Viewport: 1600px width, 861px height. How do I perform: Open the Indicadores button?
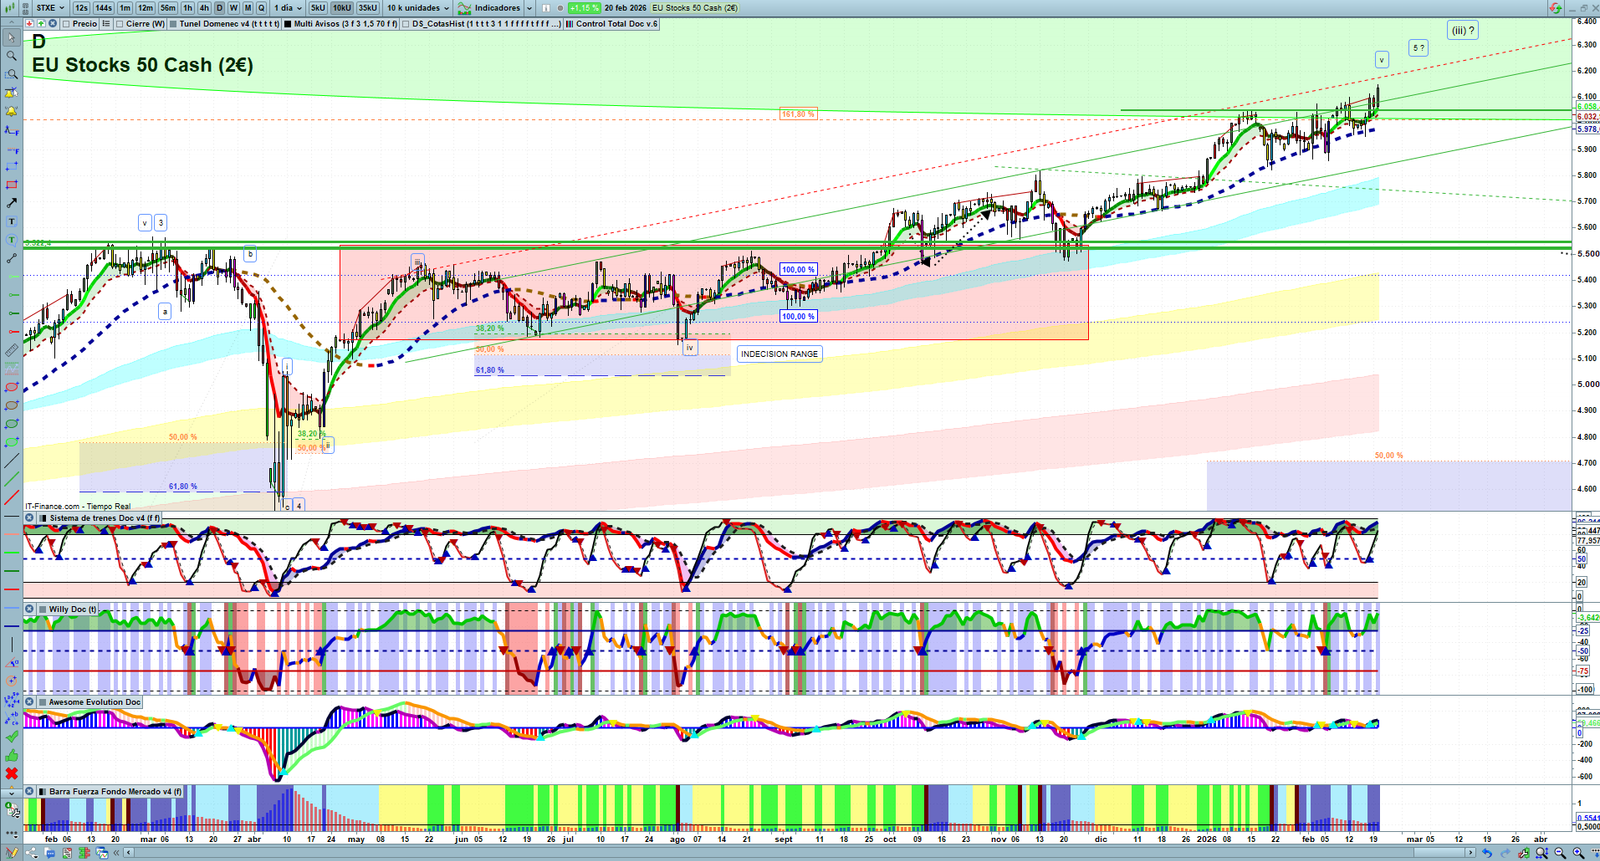pos(497,8)
